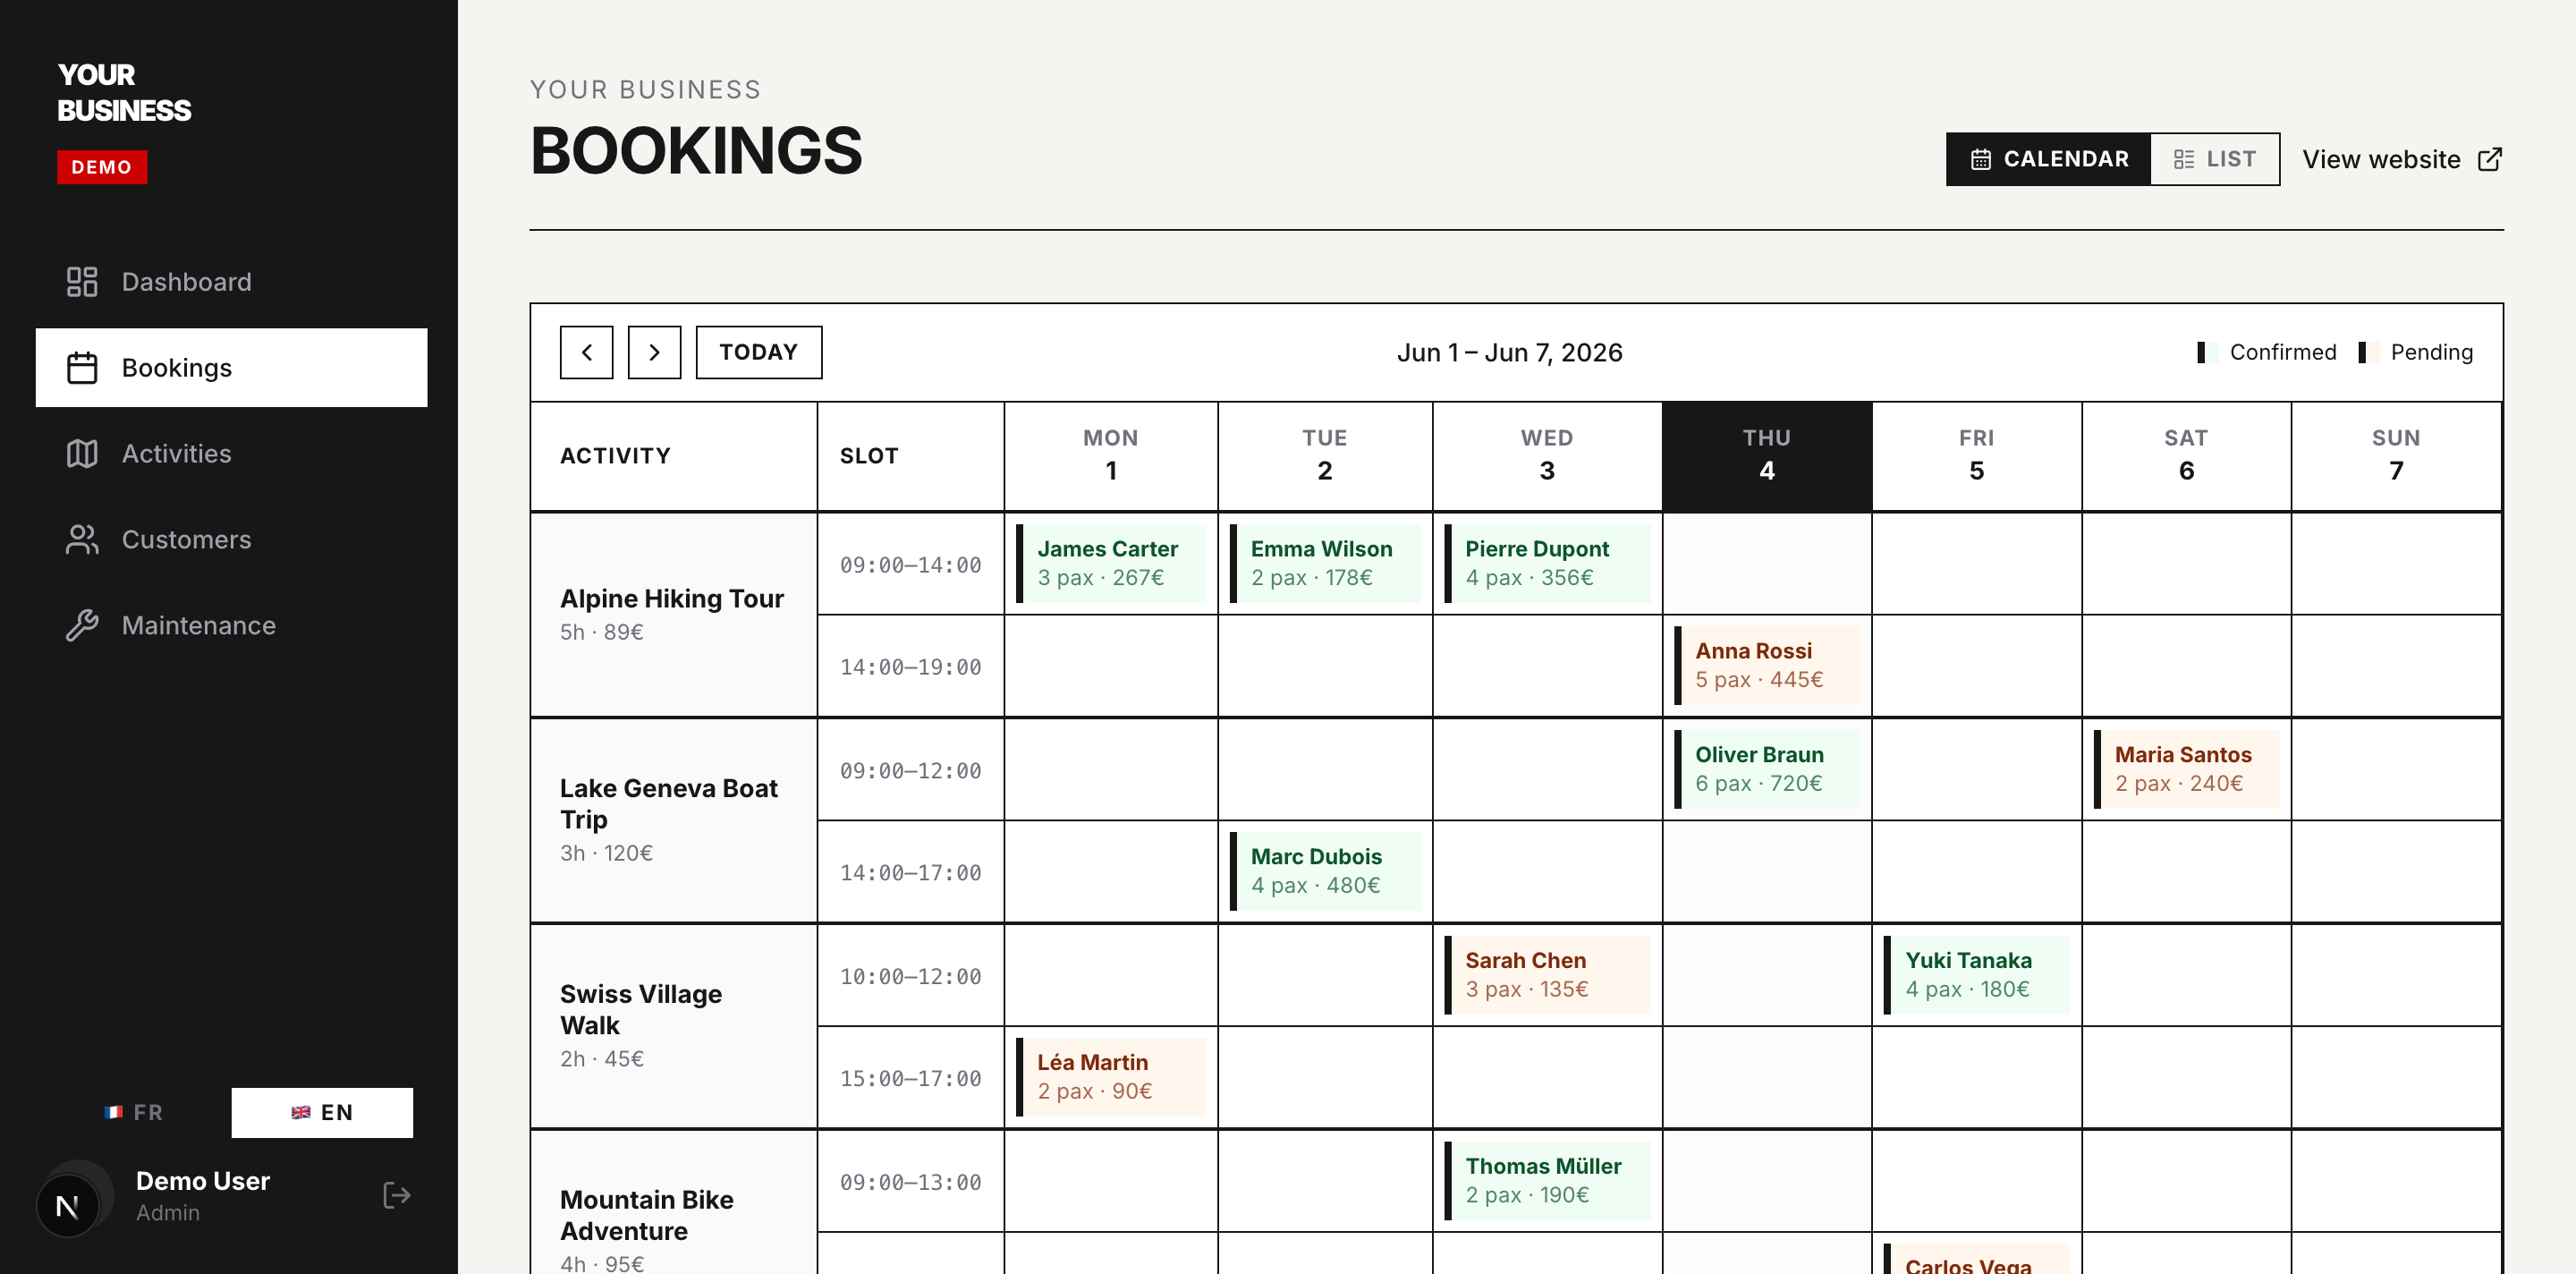Screen dimensions: 2576x1274
Task: Switch to LIST view
Action: (2215, 159)
